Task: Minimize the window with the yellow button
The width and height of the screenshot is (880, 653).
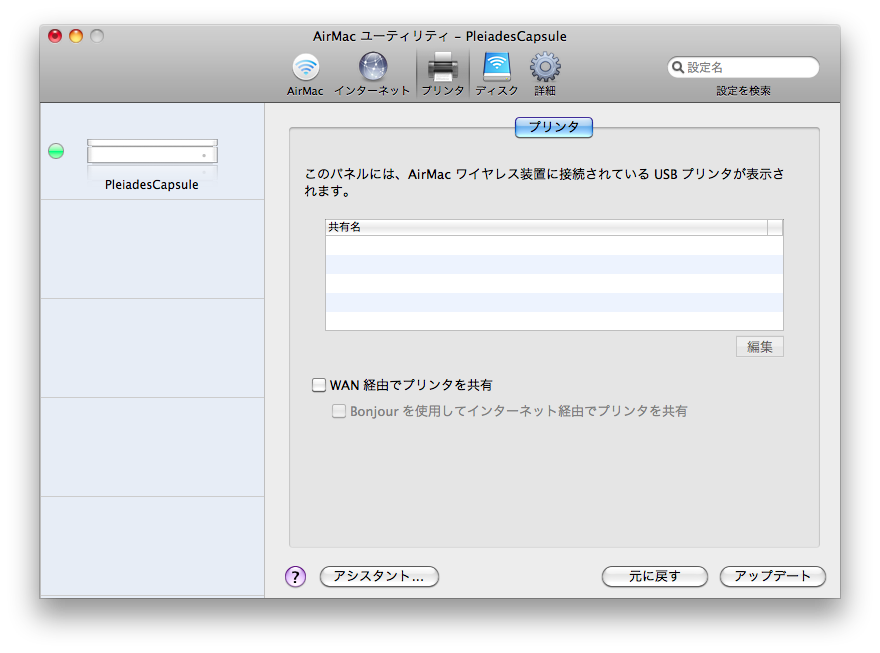Action: (x=76, y=36)
